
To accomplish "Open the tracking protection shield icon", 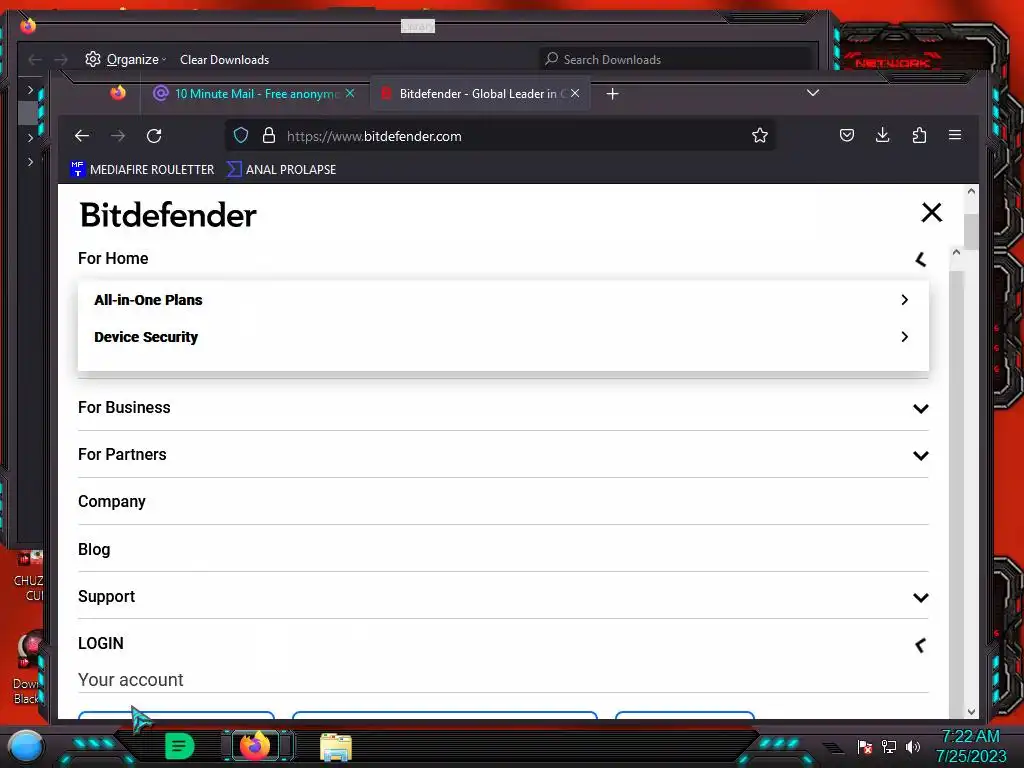I will (241, 136).
